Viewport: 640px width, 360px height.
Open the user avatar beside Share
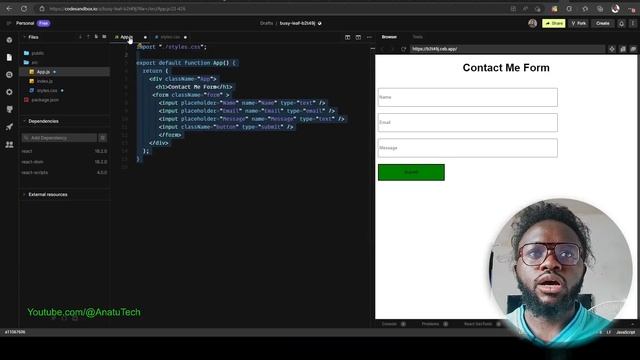532,23
